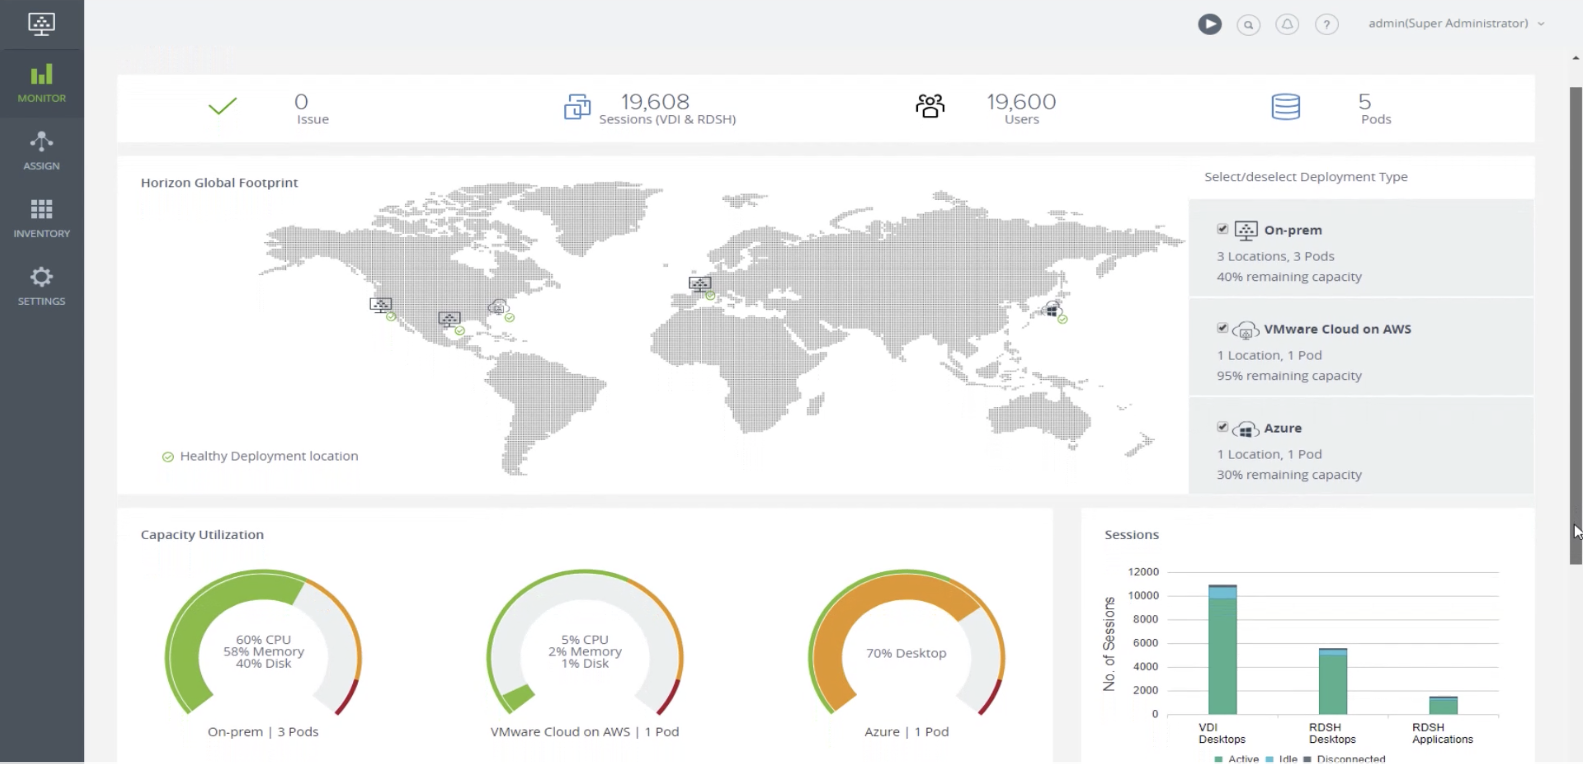Click the help question mark icon
1583x764 pixels.
(1326, 25)
